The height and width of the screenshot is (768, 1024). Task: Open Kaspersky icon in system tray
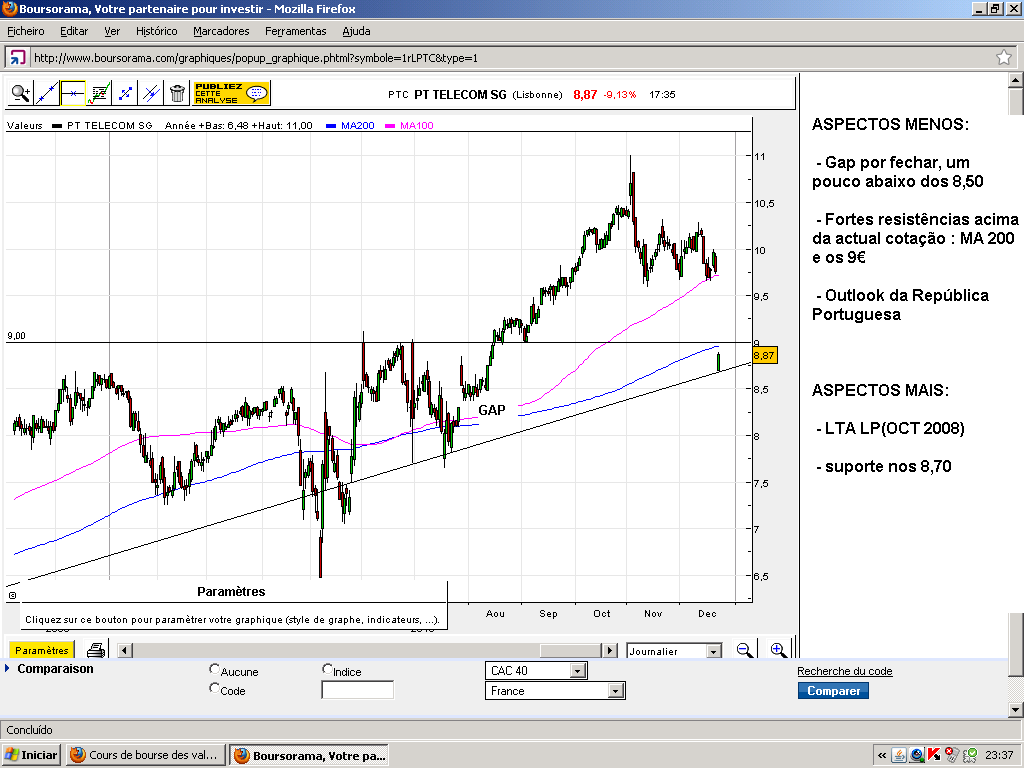934,756
